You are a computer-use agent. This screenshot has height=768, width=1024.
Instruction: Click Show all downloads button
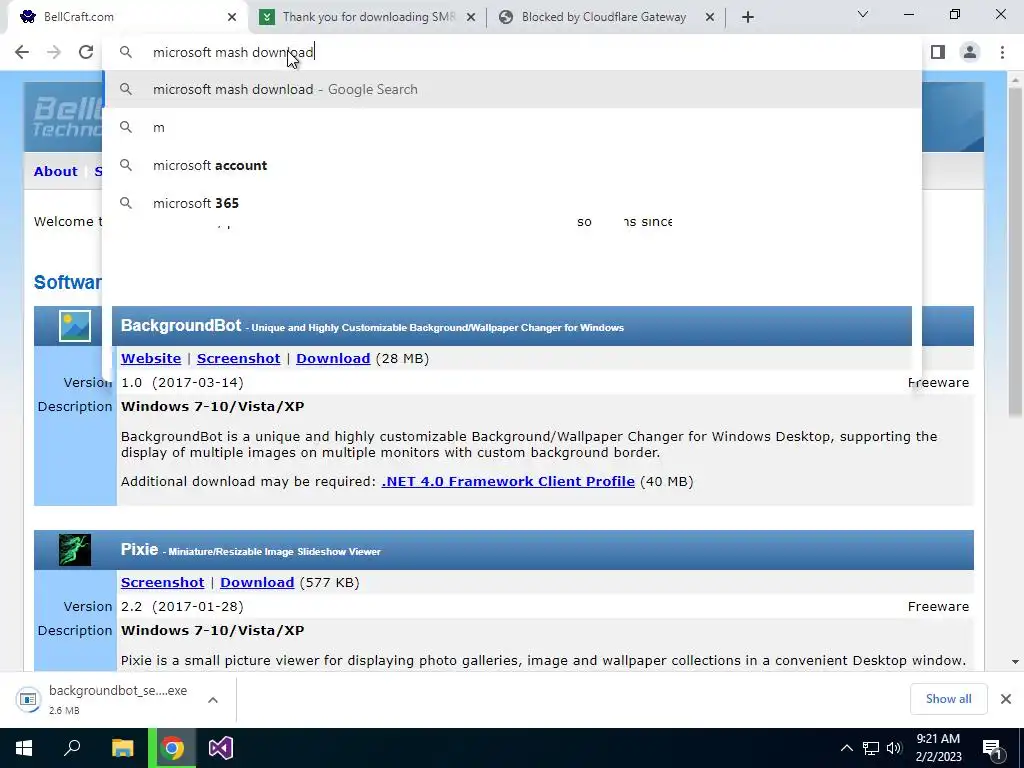[948, 699]
